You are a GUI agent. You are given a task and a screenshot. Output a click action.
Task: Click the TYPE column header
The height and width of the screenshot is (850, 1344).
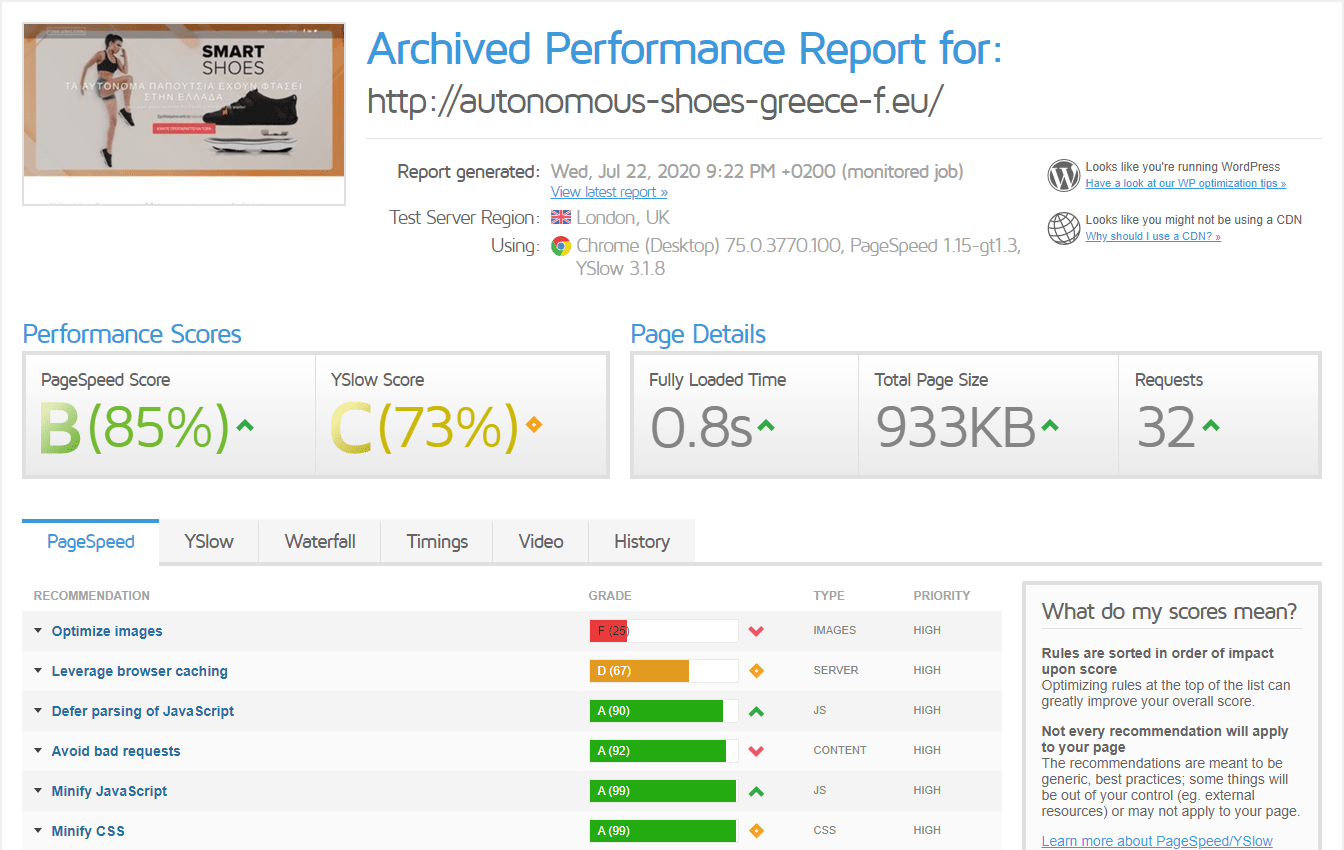(x=829, y=596)
